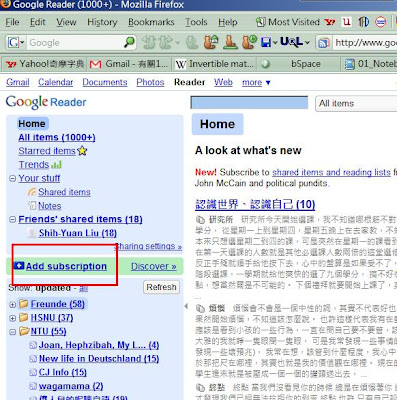
Task: Open the Web link
Action: pyautogui.click(x=223, y=82)
